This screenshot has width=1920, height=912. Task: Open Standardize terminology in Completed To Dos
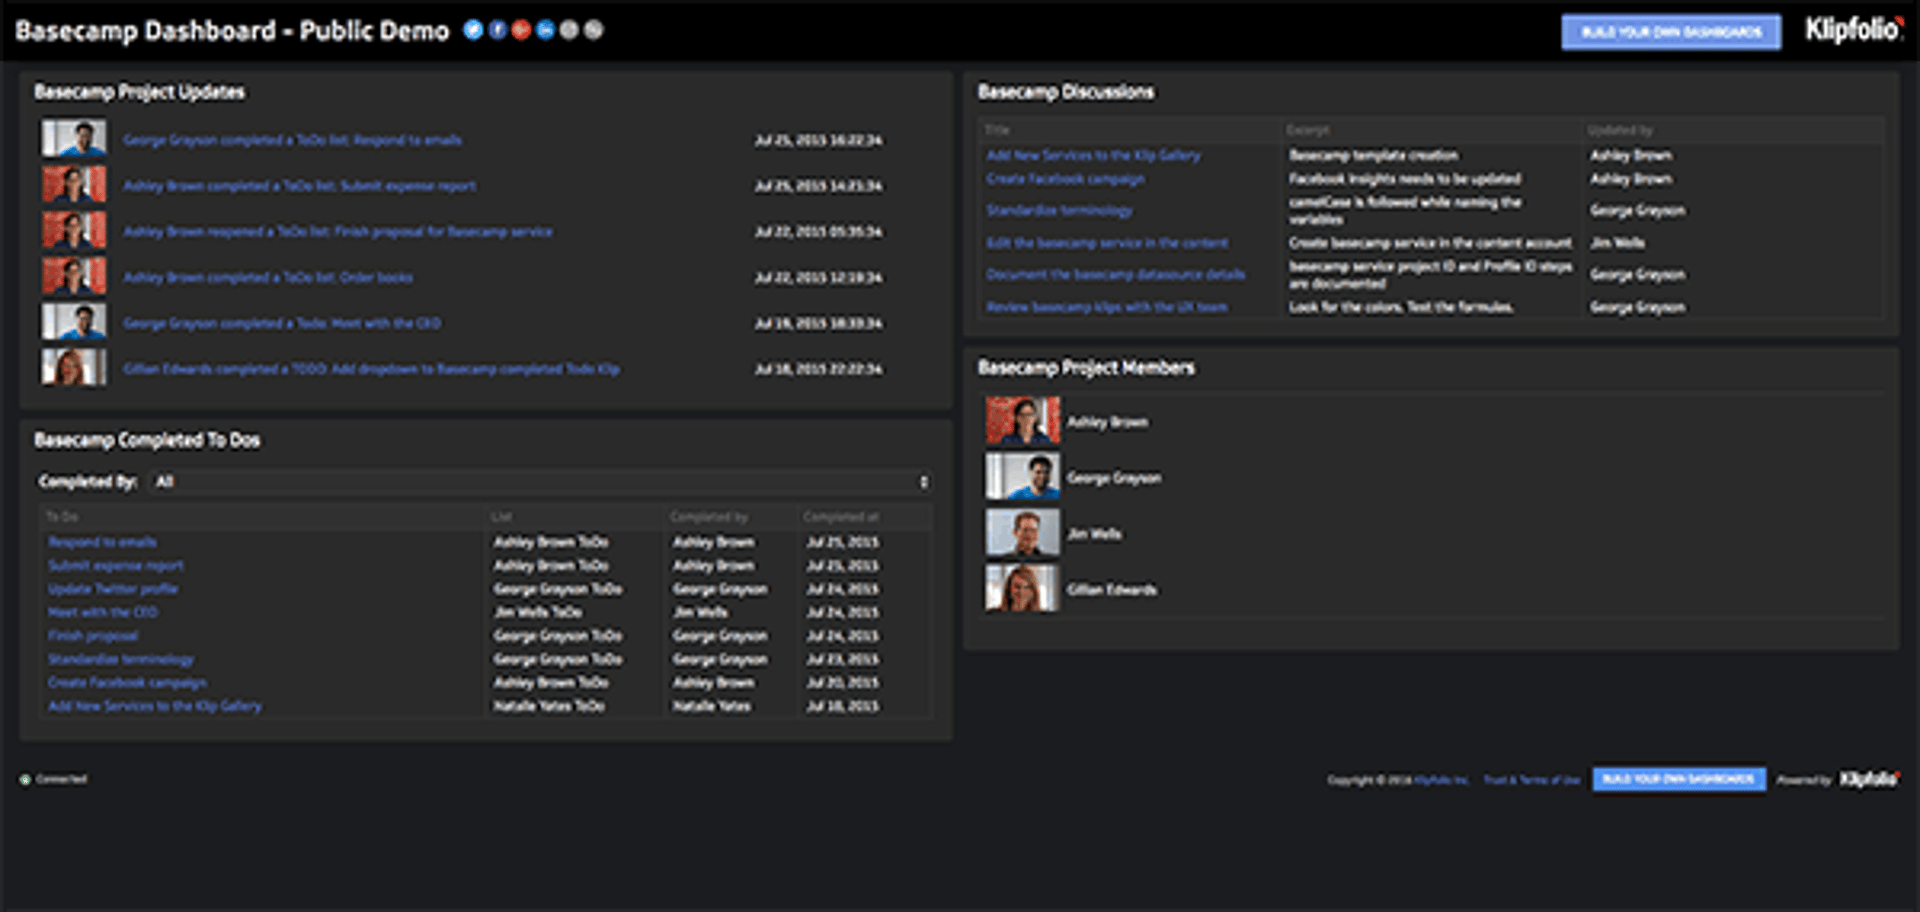pos(121,659)
